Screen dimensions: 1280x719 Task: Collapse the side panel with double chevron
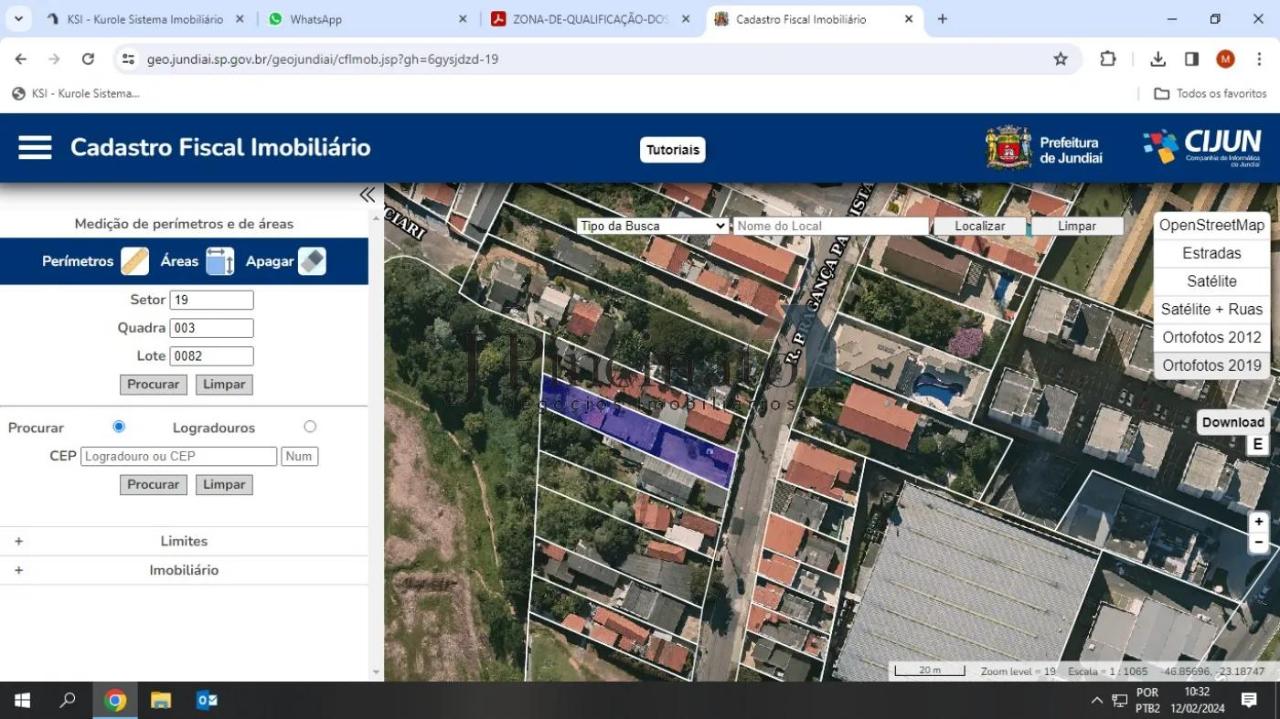pos(367,195)
